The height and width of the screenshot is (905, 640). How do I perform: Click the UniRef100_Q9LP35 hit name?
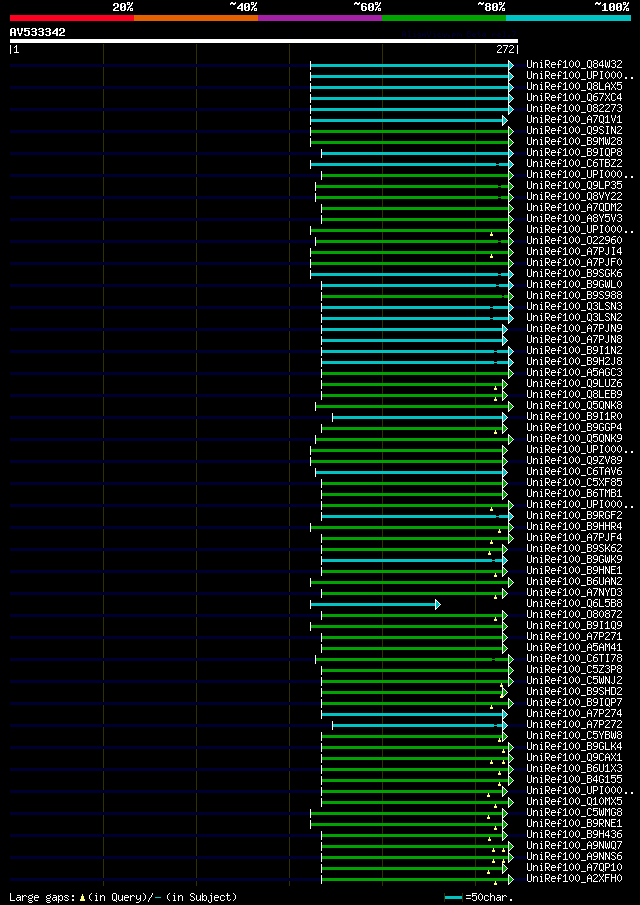pos(574,185)
